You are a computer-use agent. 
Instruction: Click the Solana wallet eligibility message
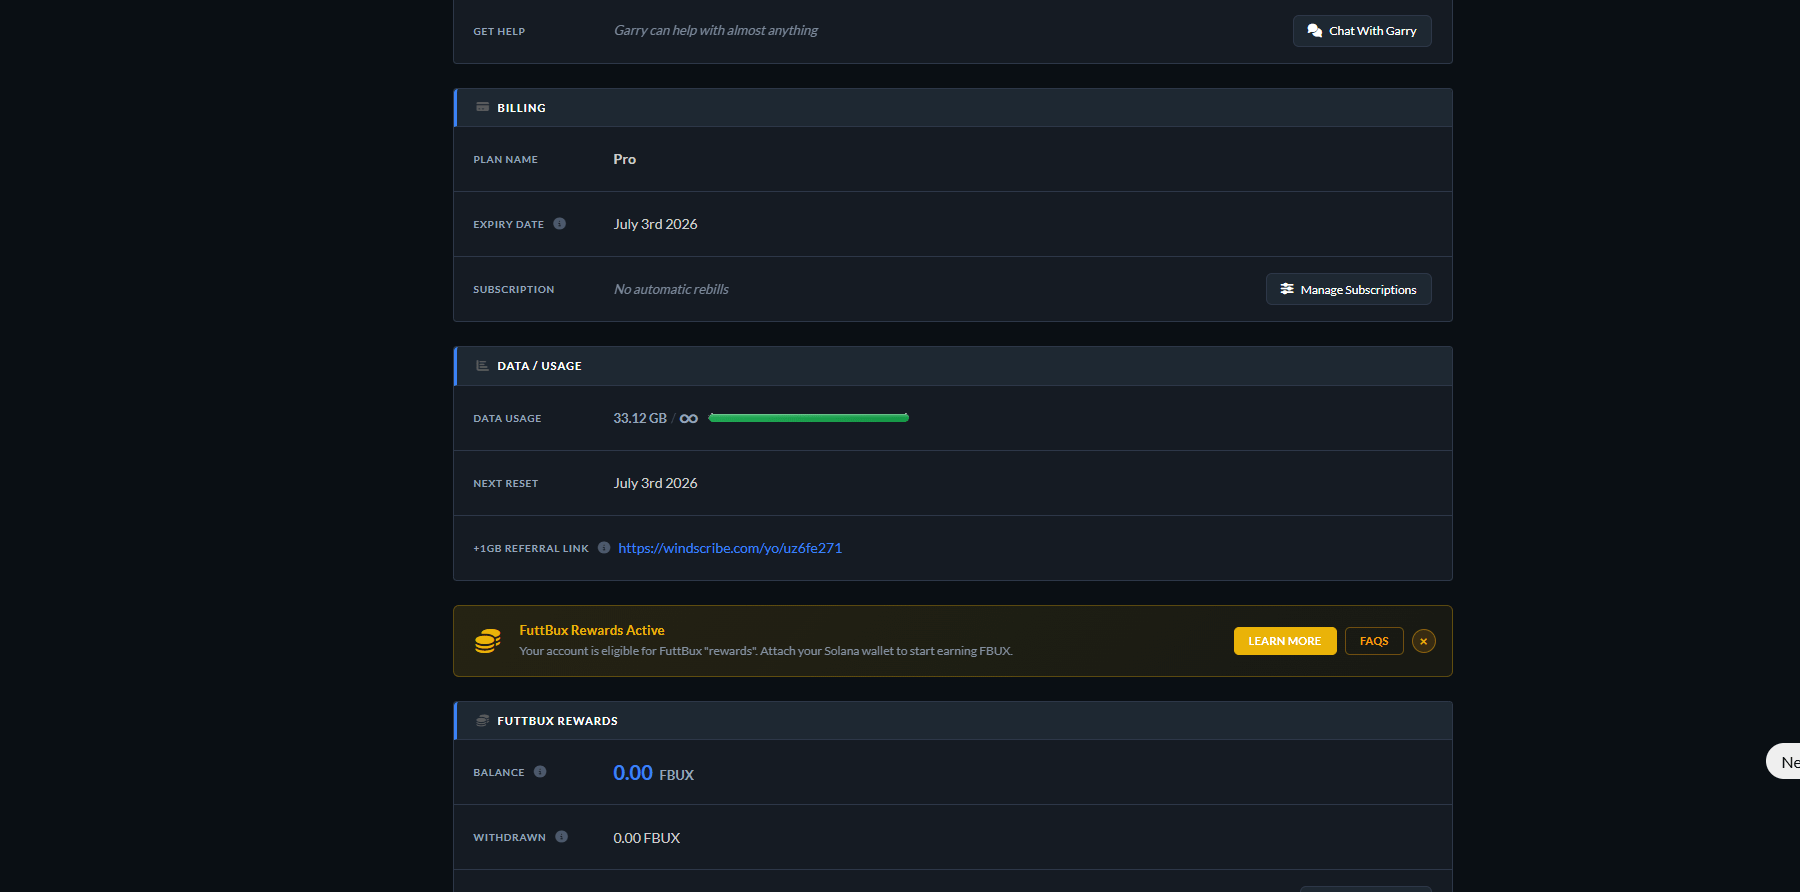click(766, 651)
